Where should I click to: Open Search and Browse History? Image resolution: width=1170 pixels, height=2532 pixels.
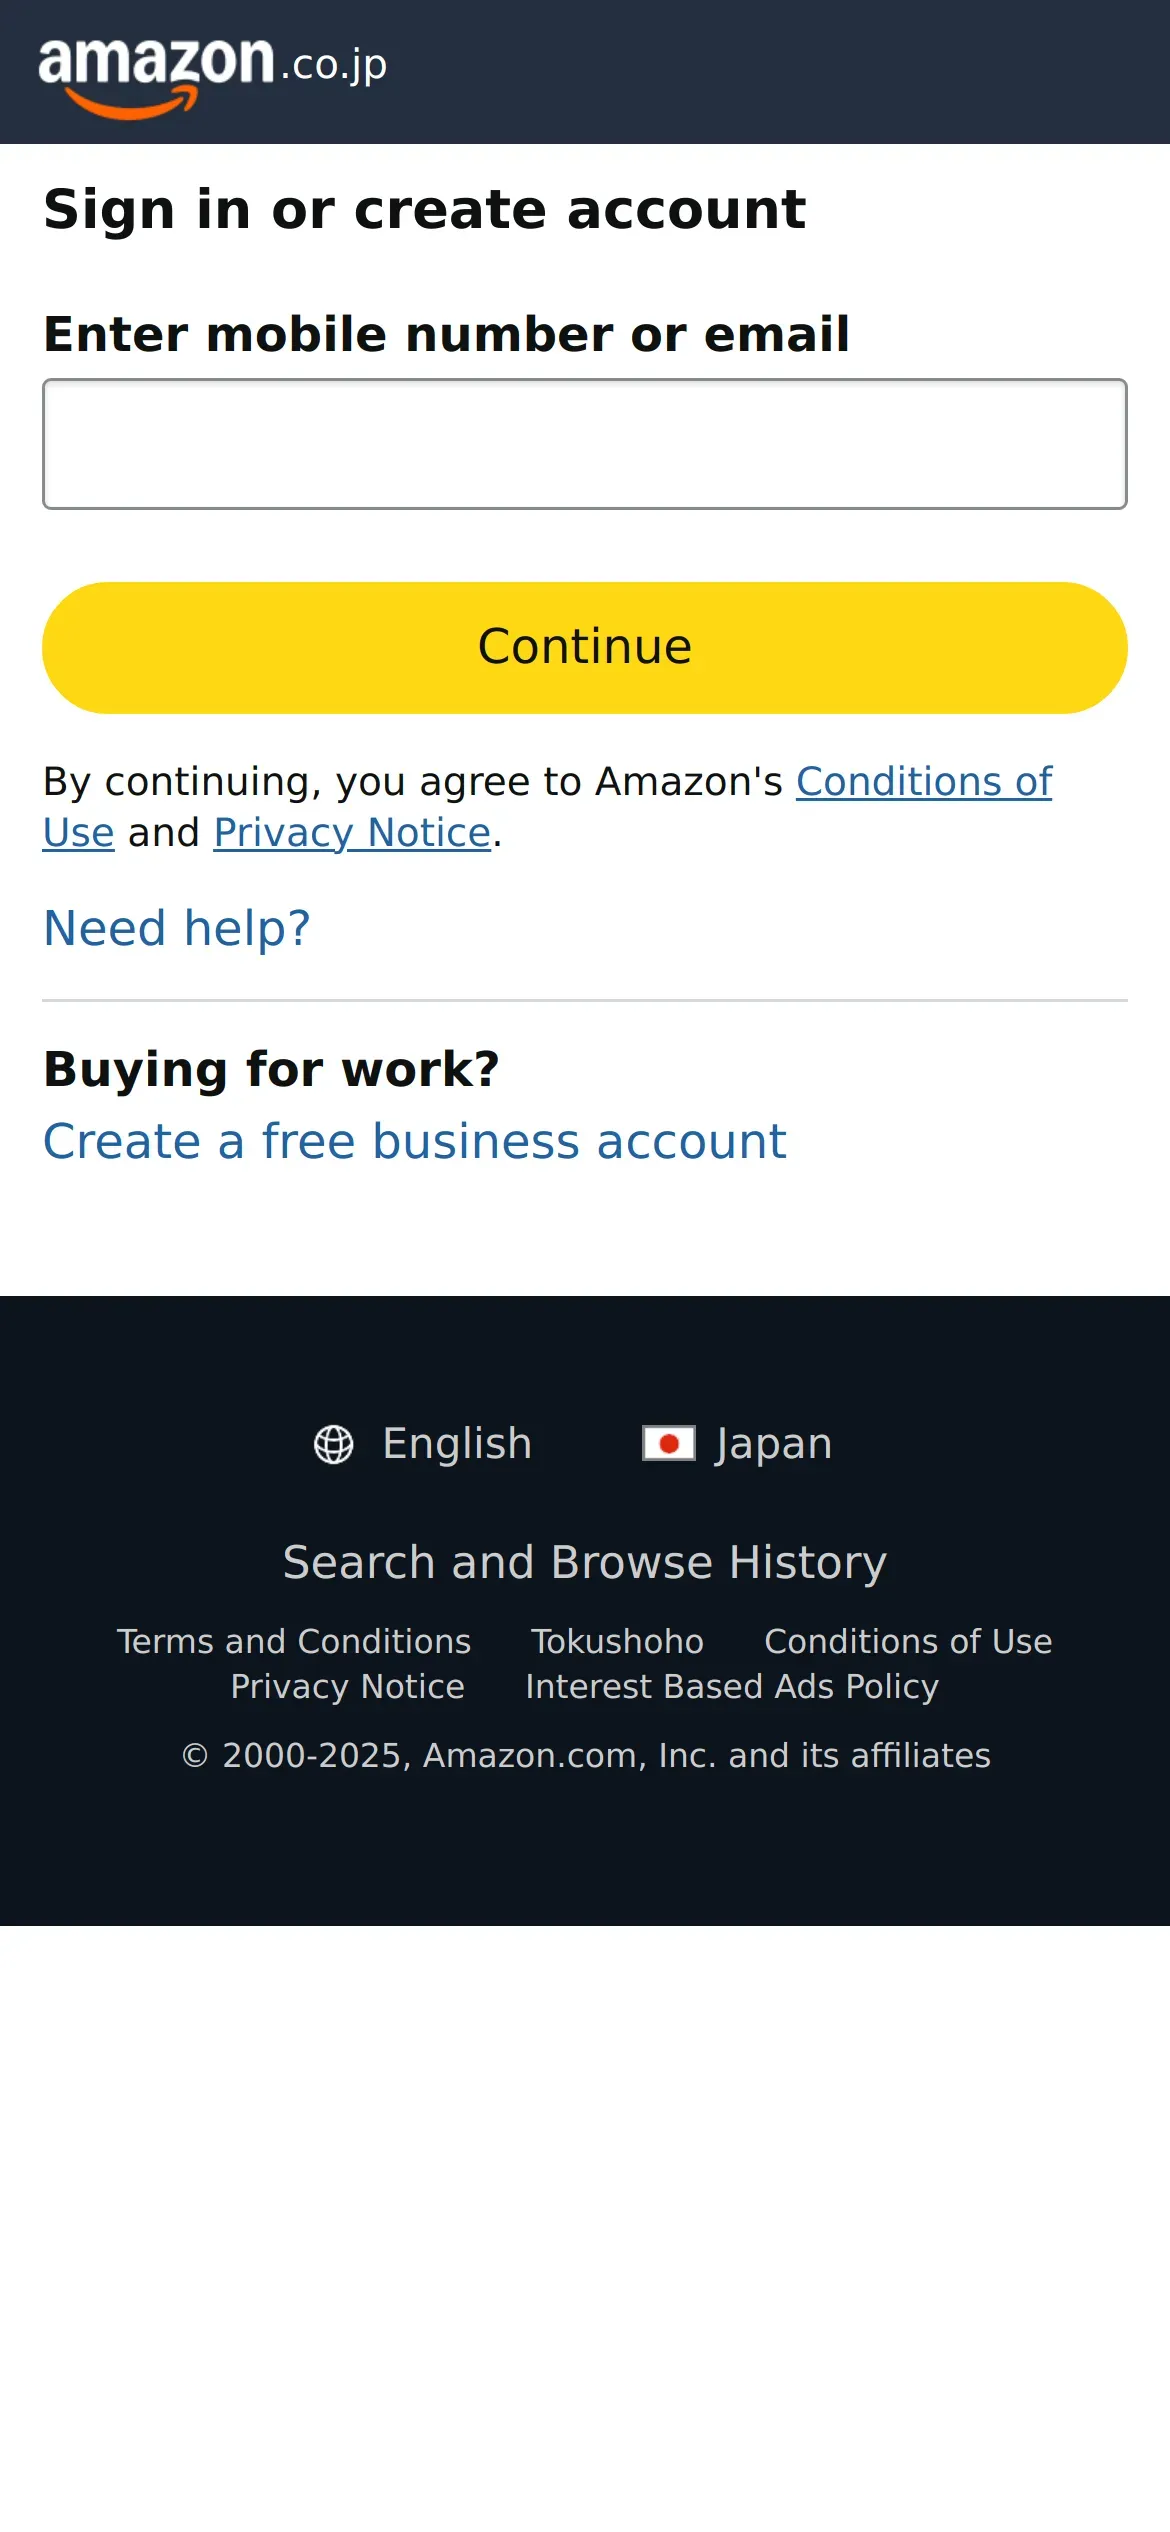pos(584,1562)
